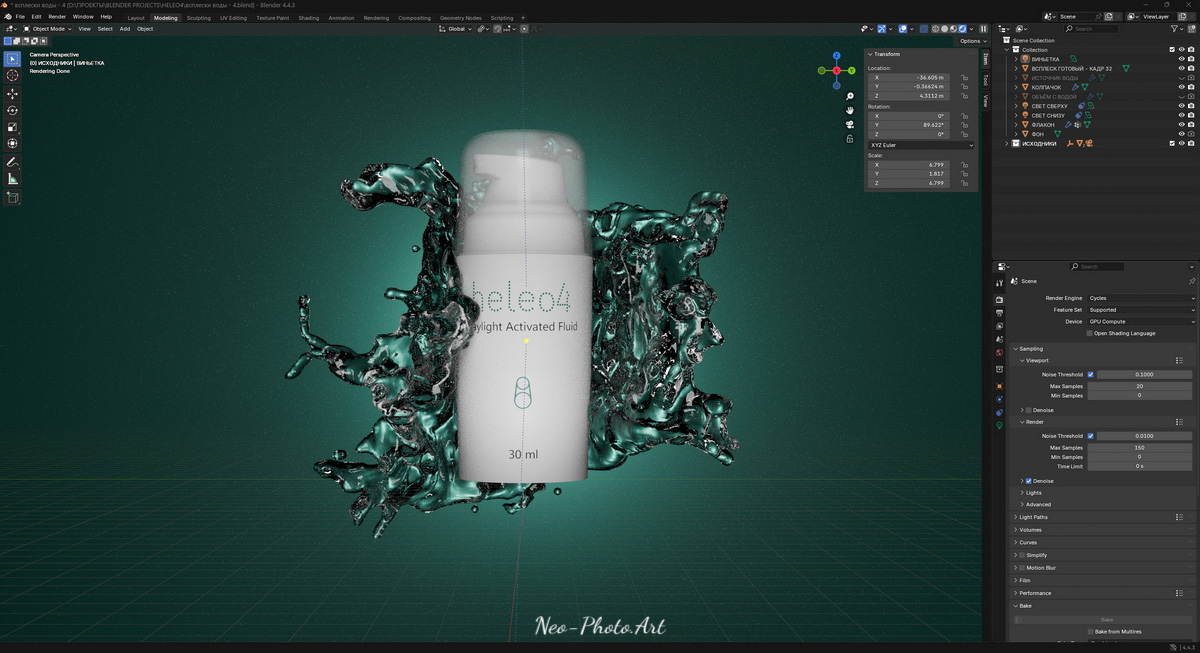Viewport: 1200px width, 653px height.
Task: Switch to the Geometry Nodes workspace tab
Action: (x=460, y=18)
